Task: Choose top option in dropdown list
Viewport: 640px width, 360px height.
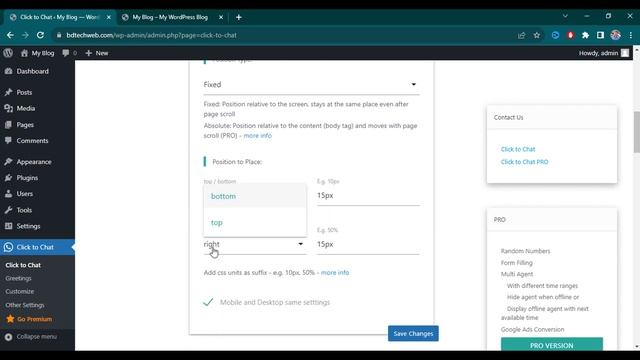Action: pyautogui.click(x=255, y=222)
